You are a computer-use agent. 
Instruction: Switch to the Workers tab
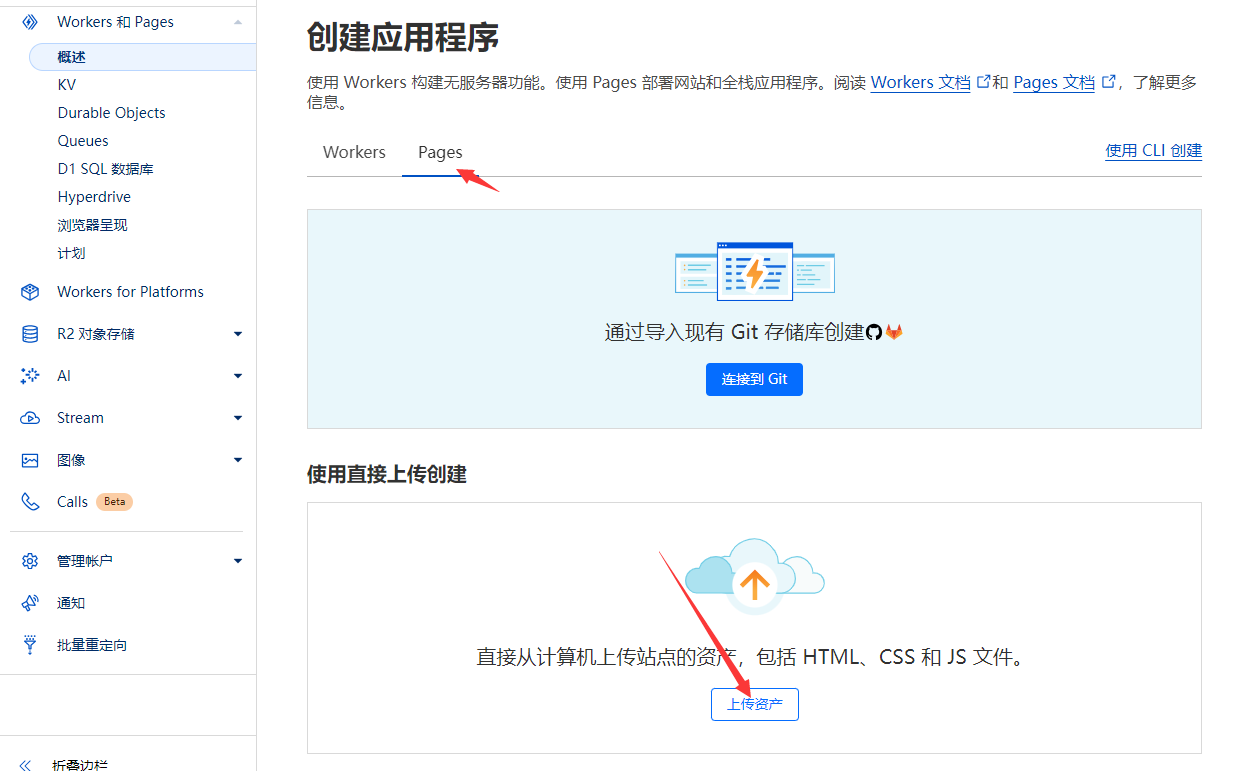[x=354, y=152]
